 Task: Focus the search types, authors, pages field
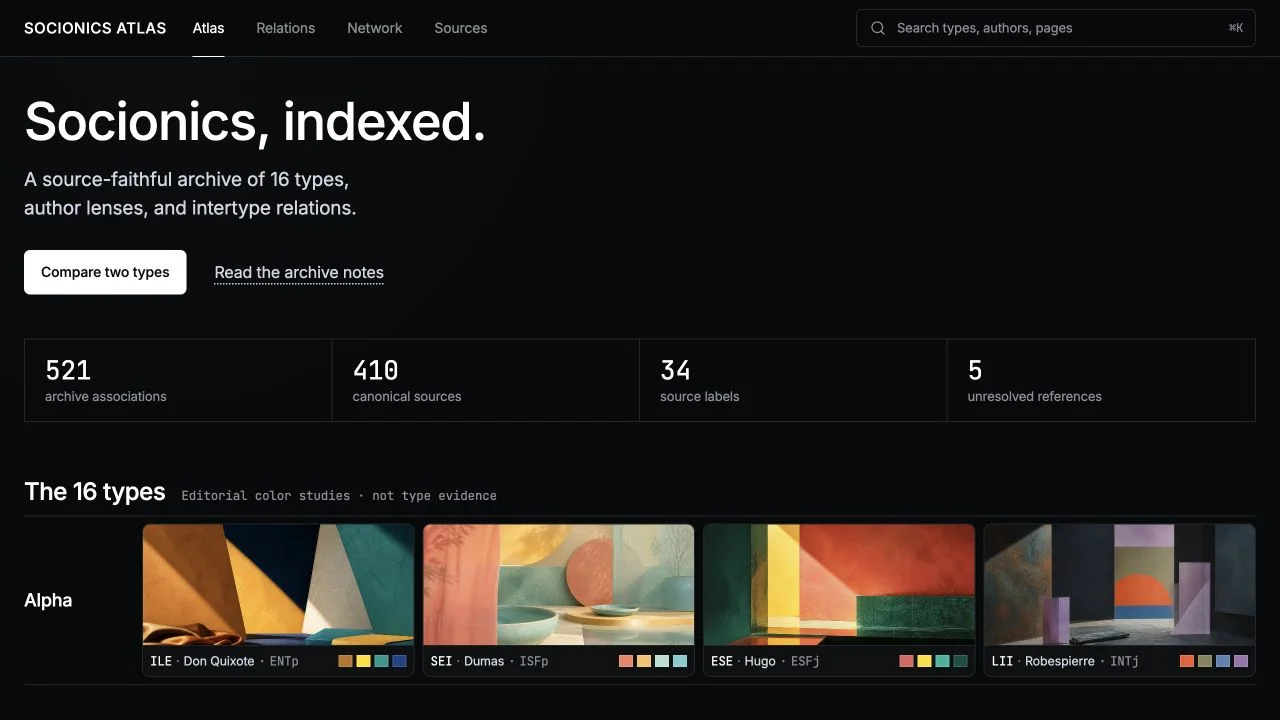[x=1055, y=28]
